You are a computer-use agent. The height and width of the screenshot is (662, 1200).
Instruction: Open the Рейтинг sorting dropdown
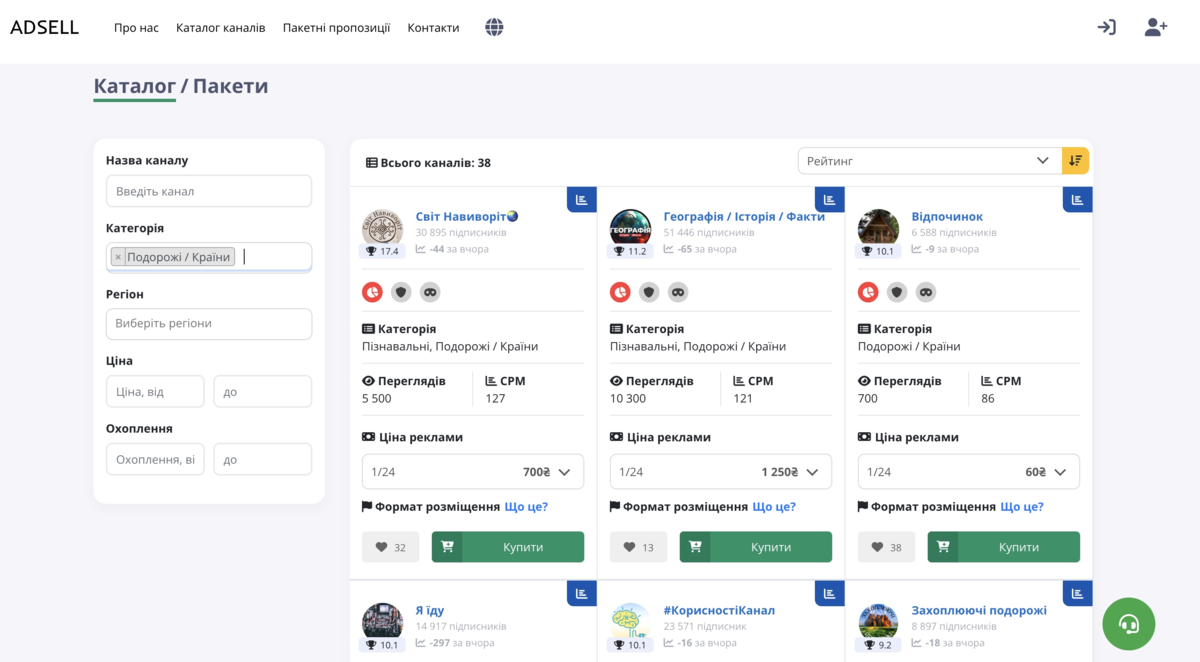click(x=929, y=161)
